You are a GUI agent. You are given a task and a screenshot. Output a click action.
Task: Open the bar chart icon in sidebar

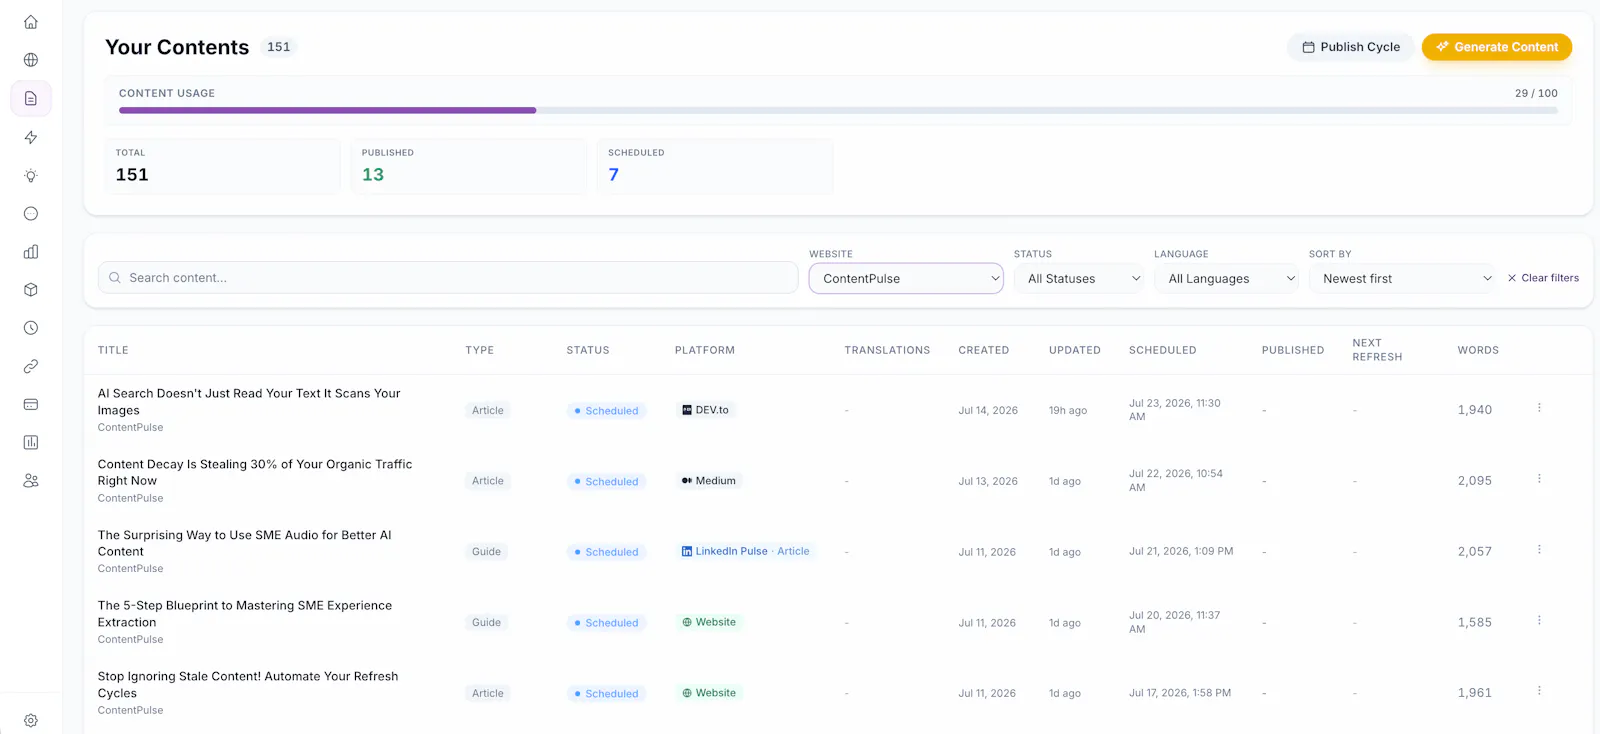tap(31, 252)
